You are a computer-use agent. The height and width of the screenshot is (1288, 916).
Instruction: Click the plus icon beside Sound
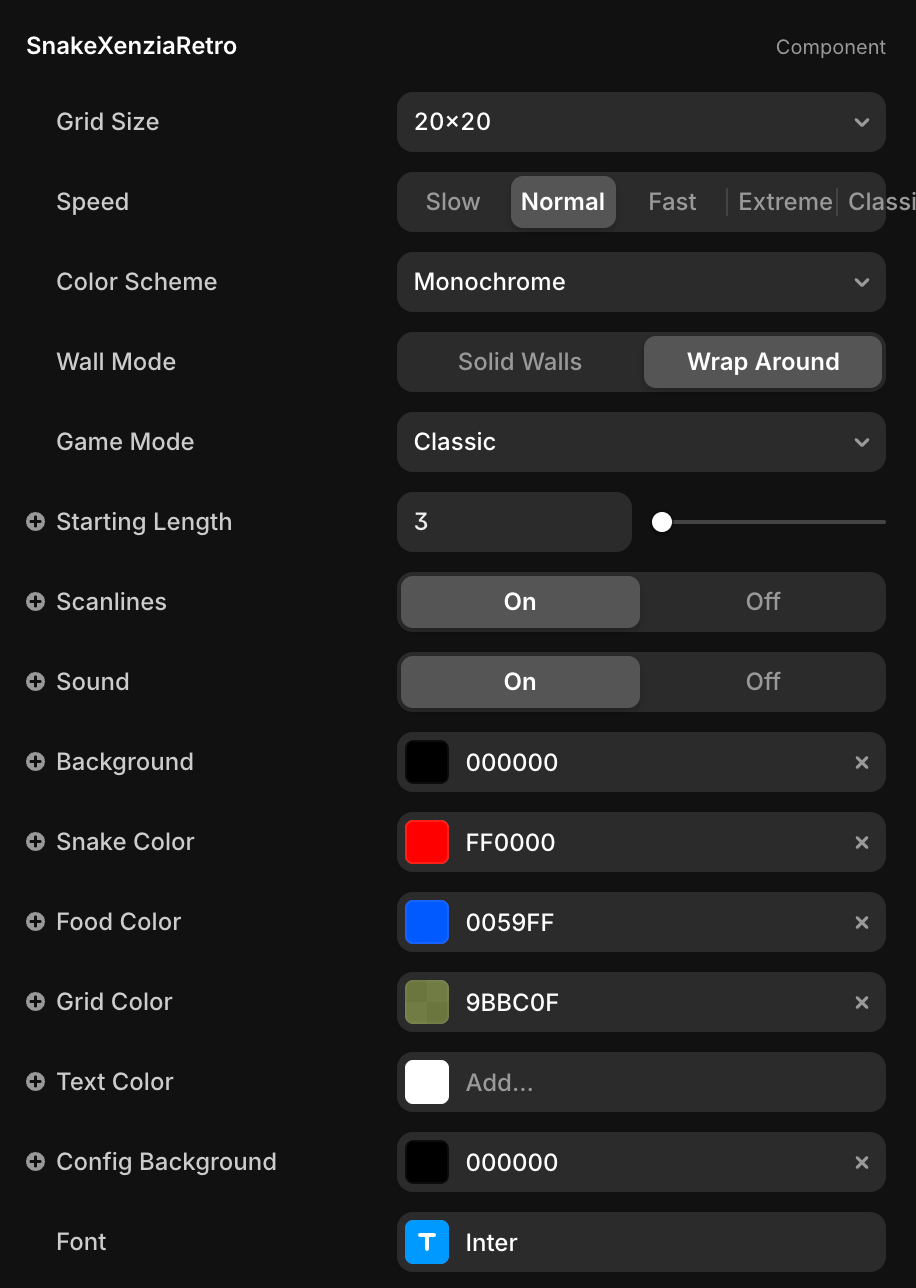point(35,682)
